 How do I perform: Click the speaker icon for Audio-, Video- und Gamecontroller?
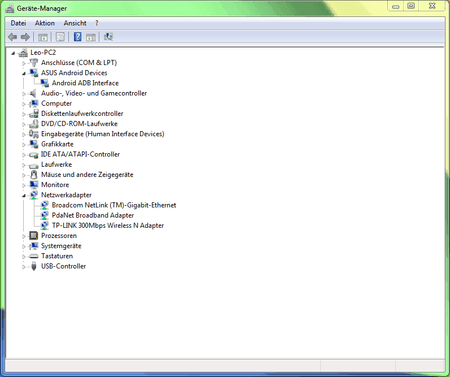[33, 93]
